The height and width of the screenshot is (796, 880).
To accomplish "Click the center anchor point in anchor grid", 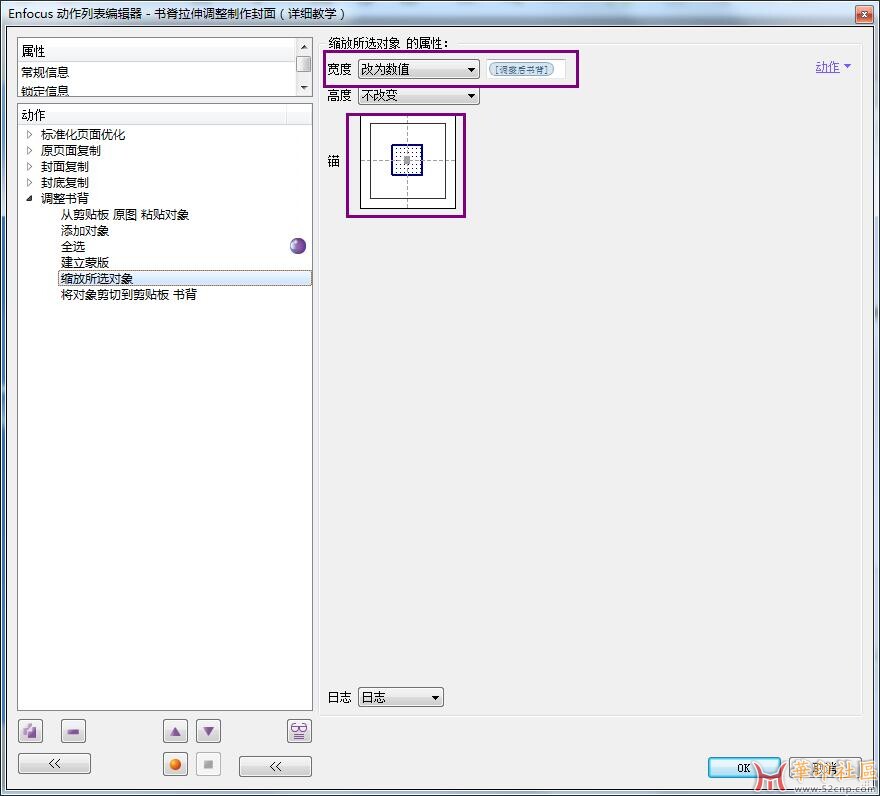I will tap(407, 160).
